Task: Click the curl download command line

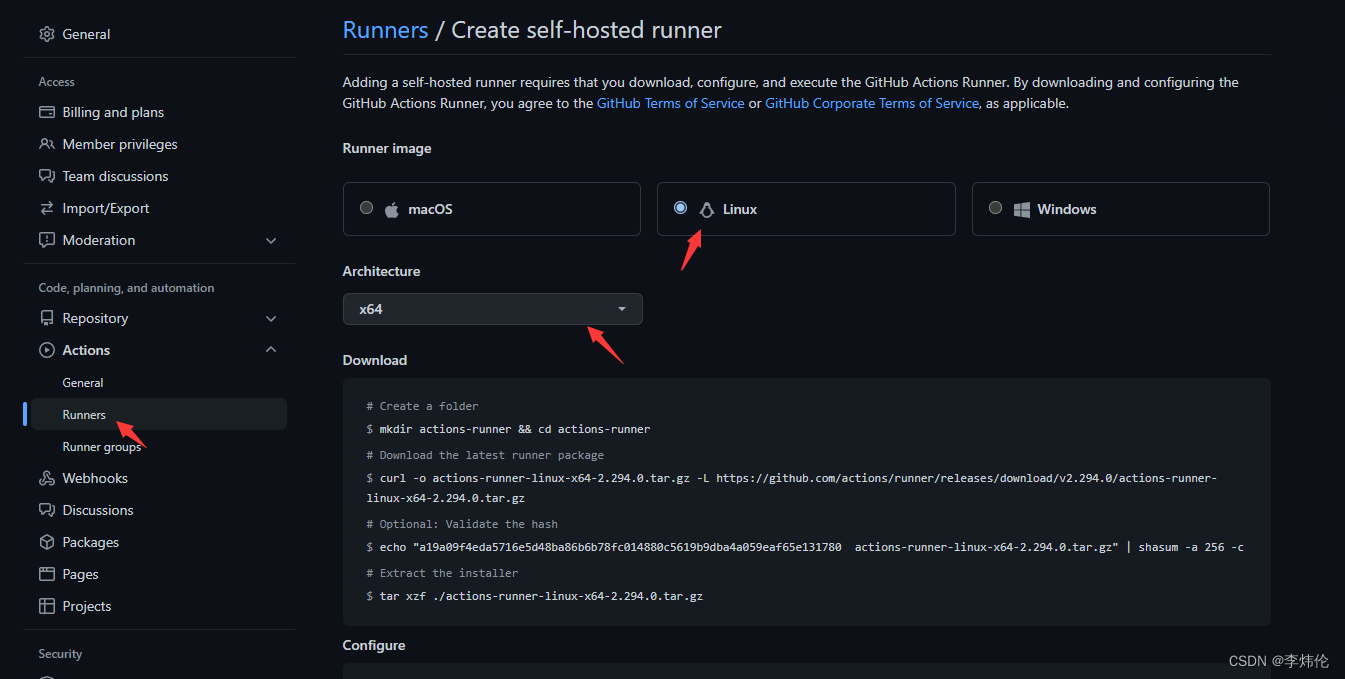Action: click(791, 487)
